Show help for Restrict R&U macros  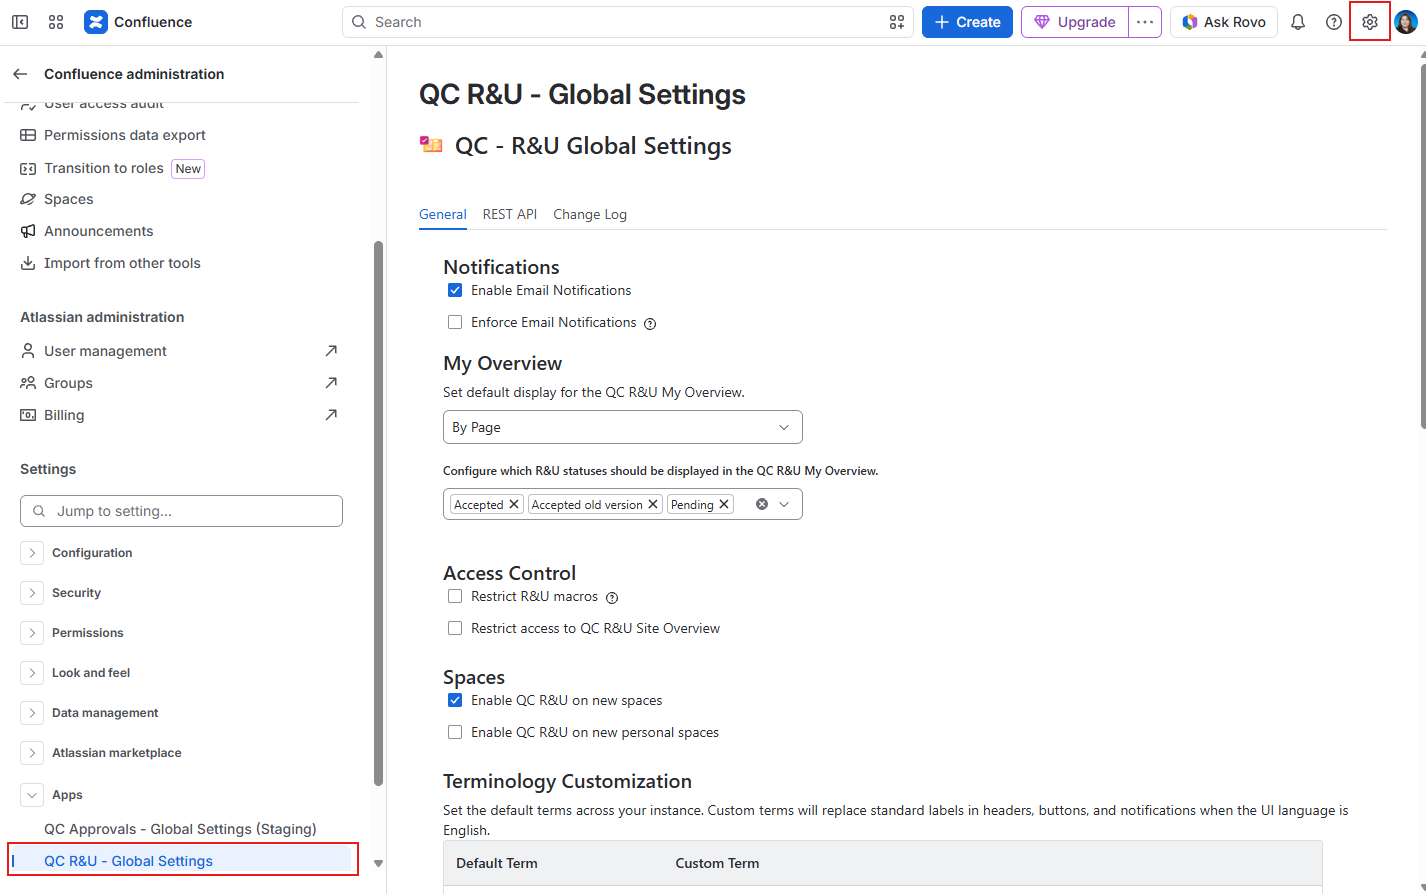coord(612,597)
